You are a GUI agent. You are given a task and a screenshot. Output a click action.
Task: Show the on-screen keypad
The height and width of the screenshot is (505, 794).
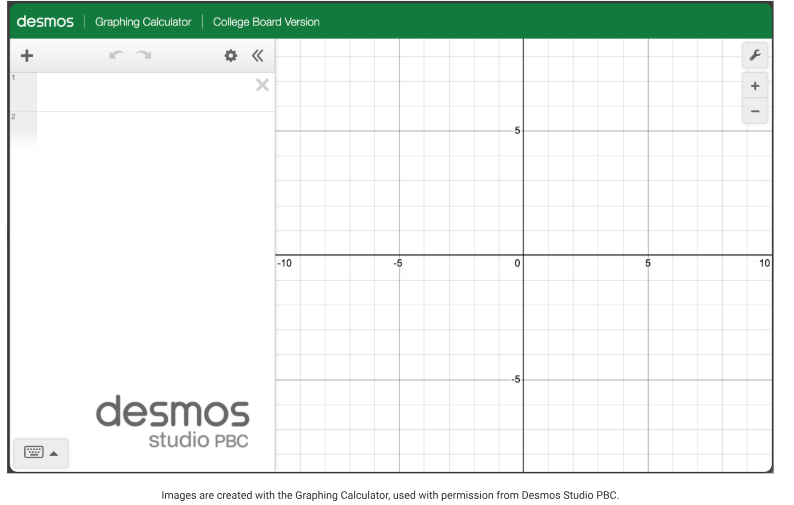click(41, 452)
